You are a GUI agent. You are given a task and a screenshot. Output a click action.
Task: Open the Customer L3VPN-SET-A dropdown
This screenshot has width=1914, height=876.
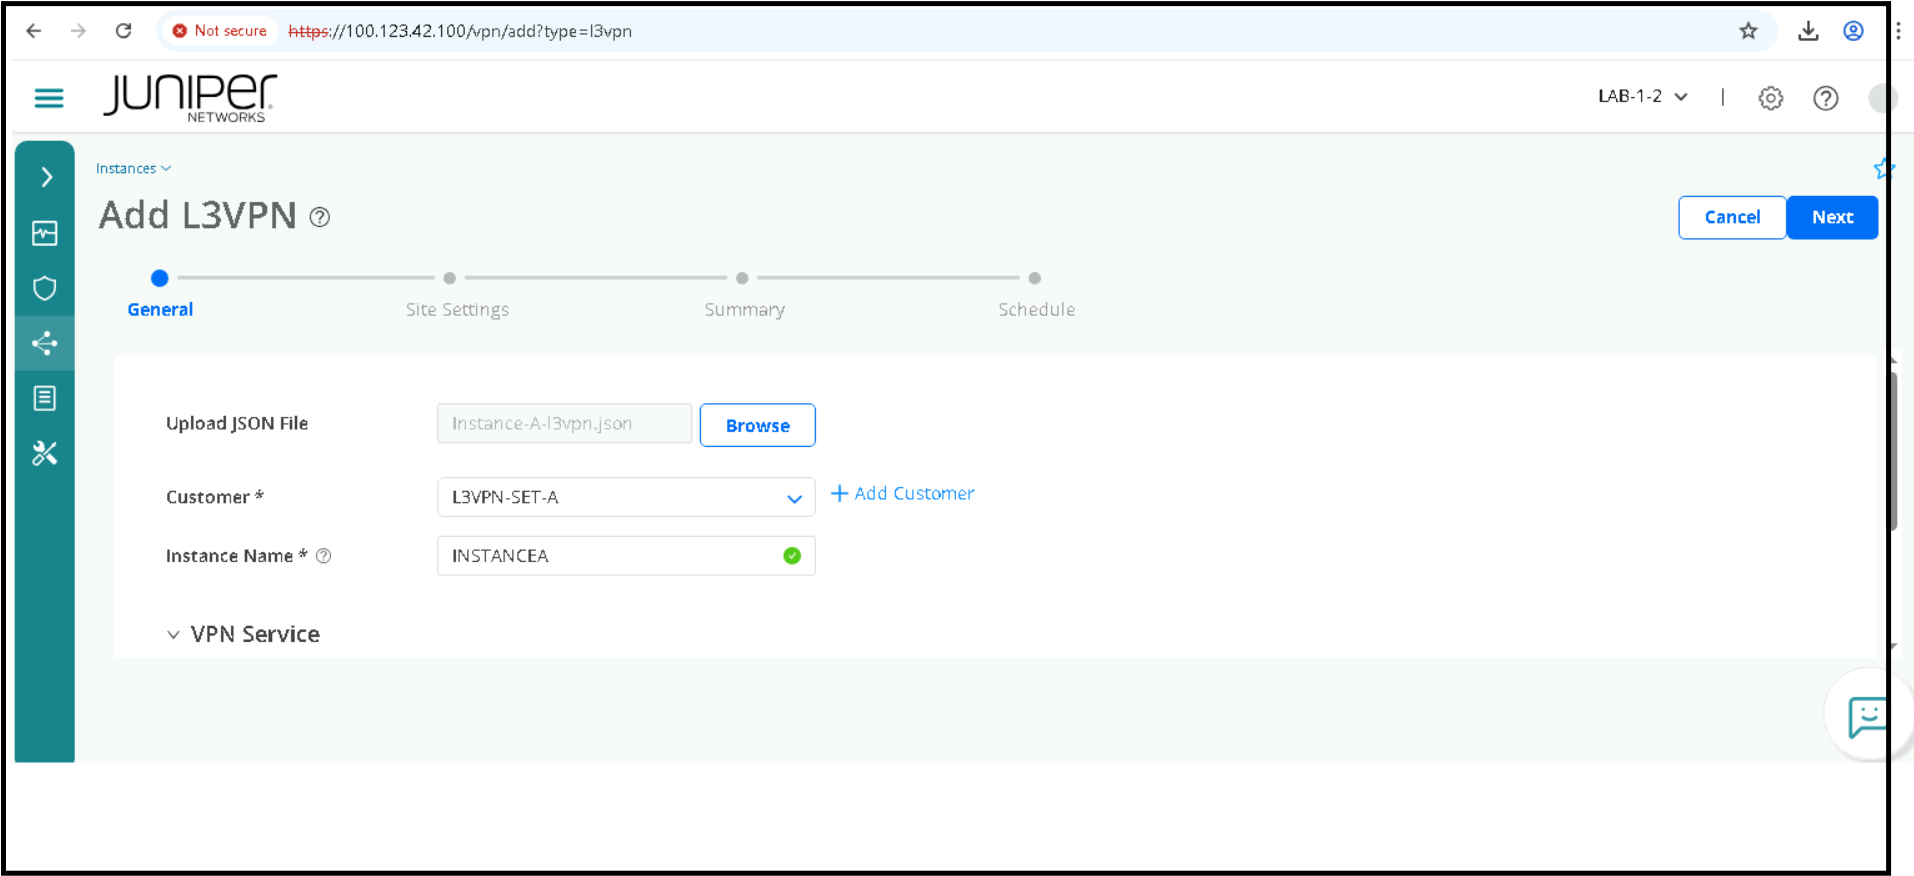[626, 497]
